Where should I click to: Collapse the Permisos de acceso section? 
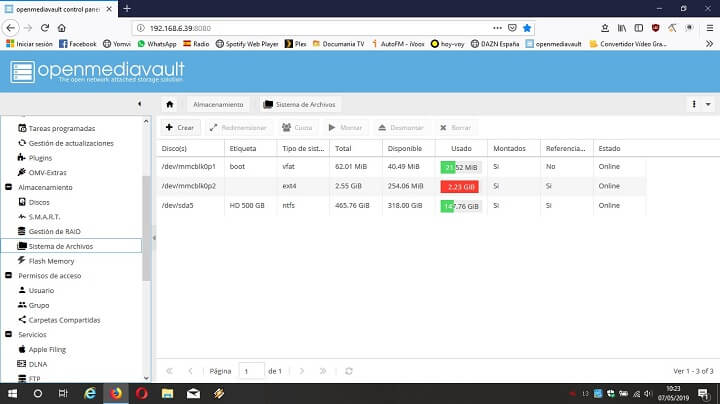click(x=9, y=275)
